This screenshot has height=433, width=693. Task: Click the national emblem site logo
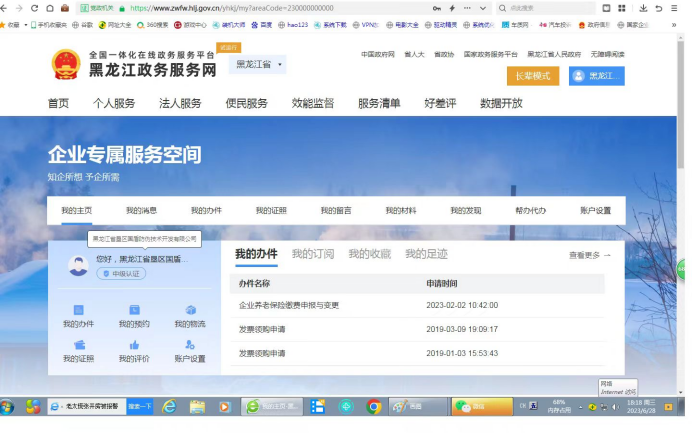pyautogui.click(x=66, y=64)
